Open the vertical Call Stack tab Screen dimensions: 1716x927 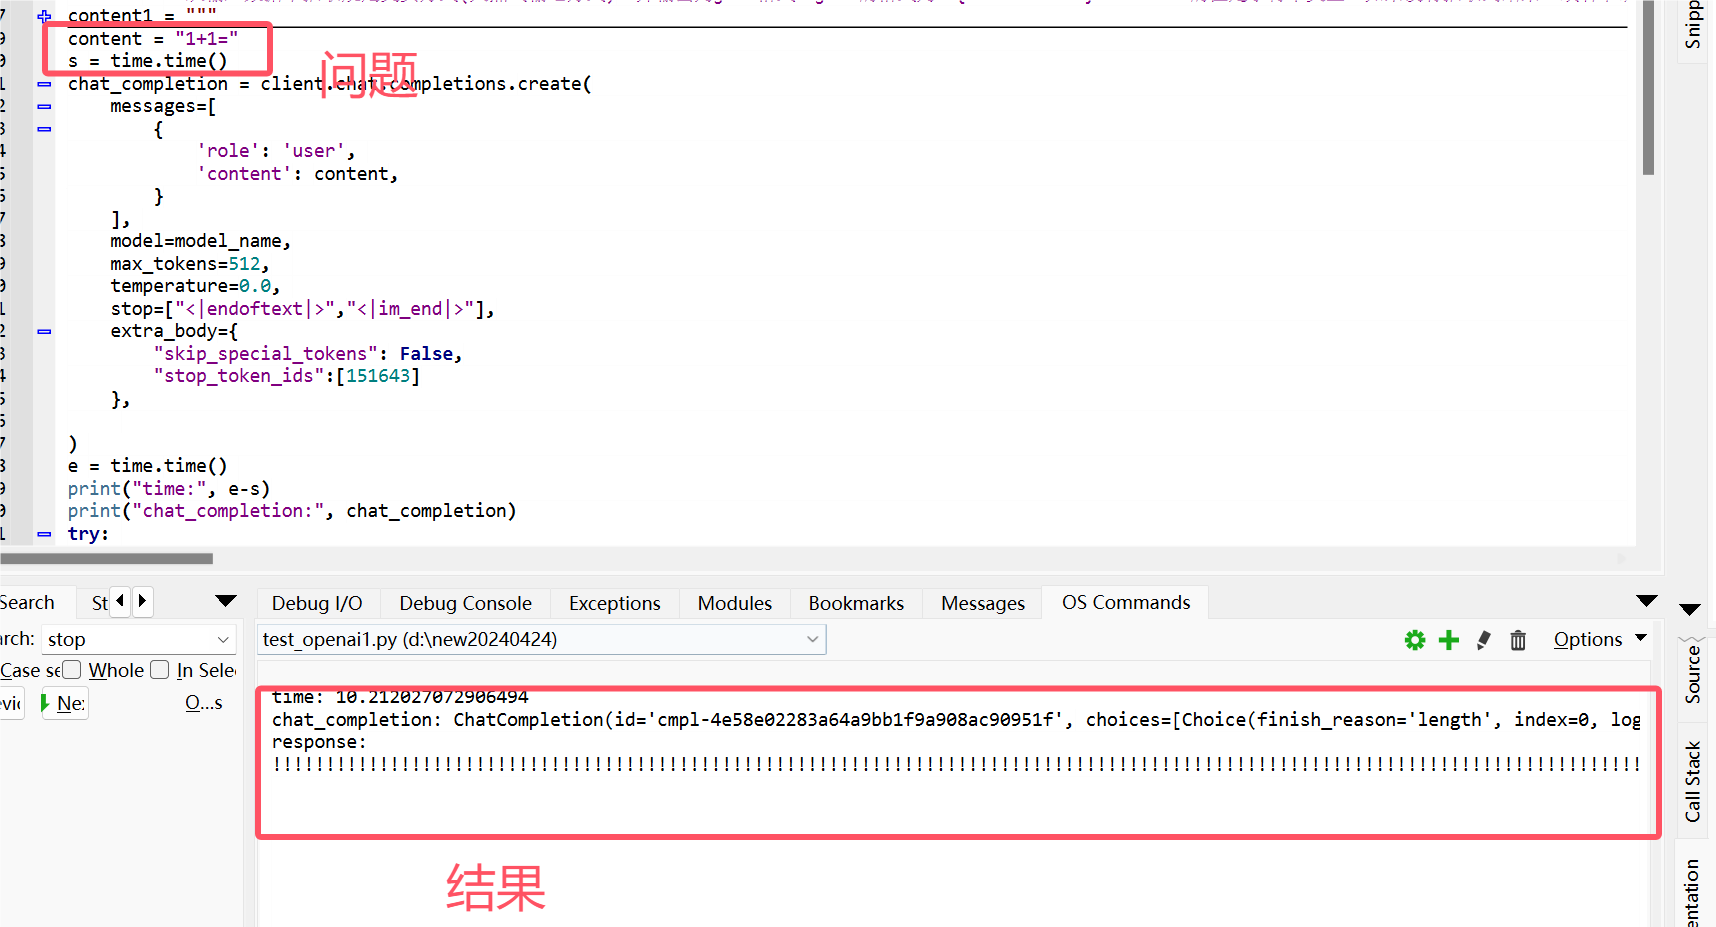tap(1693, 782)
